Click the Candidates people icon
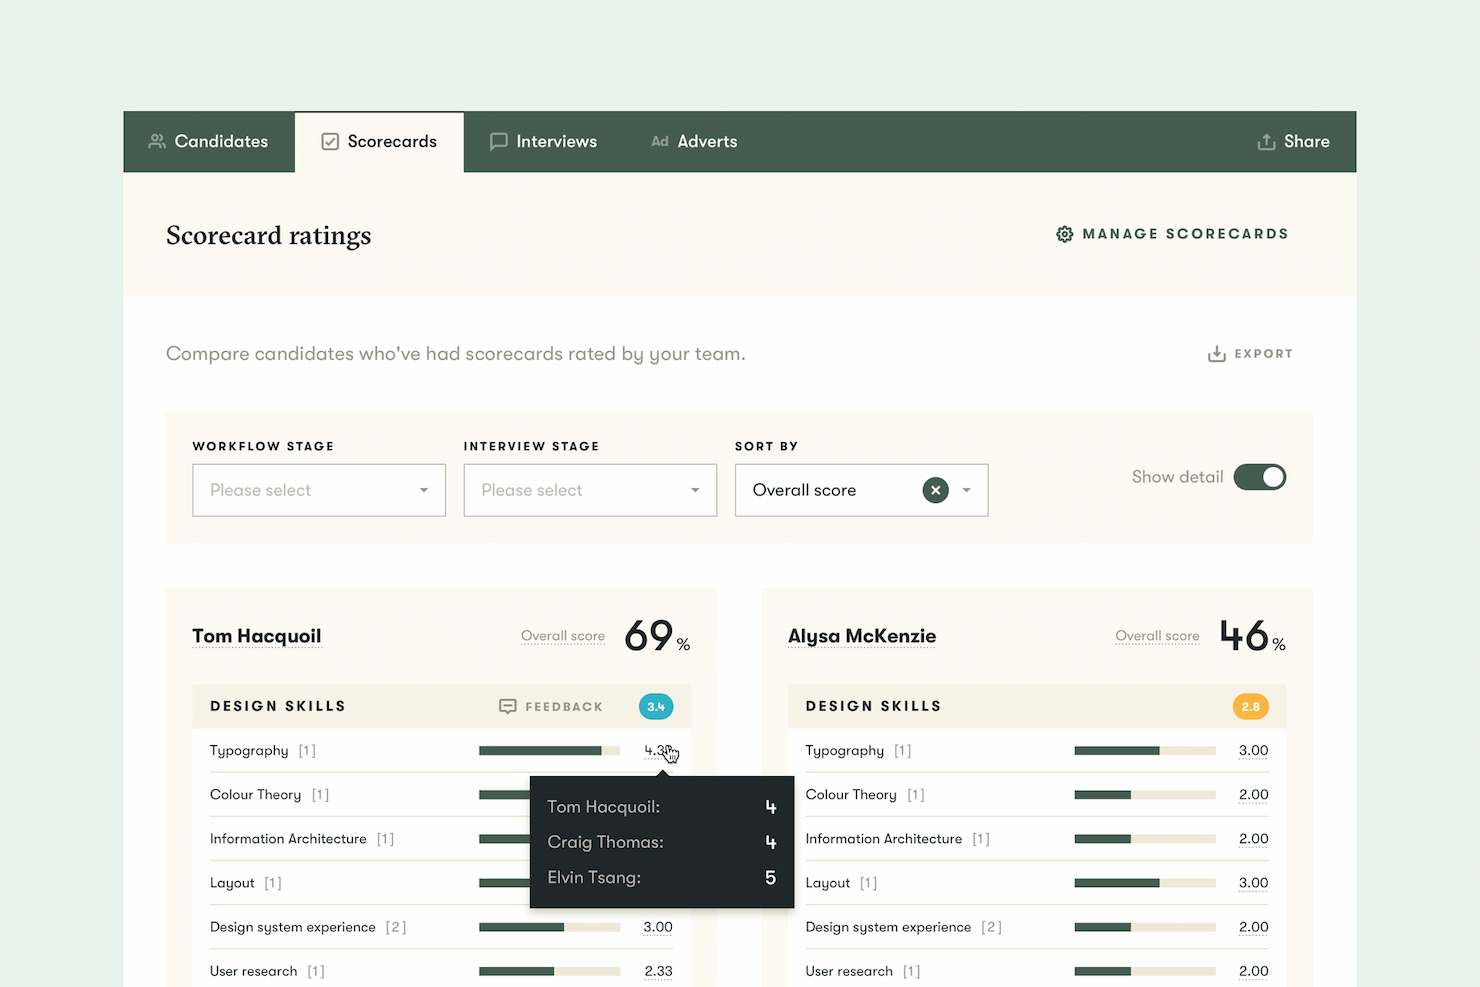This screenshot has width=1480, height=987. tap(157, 141)
